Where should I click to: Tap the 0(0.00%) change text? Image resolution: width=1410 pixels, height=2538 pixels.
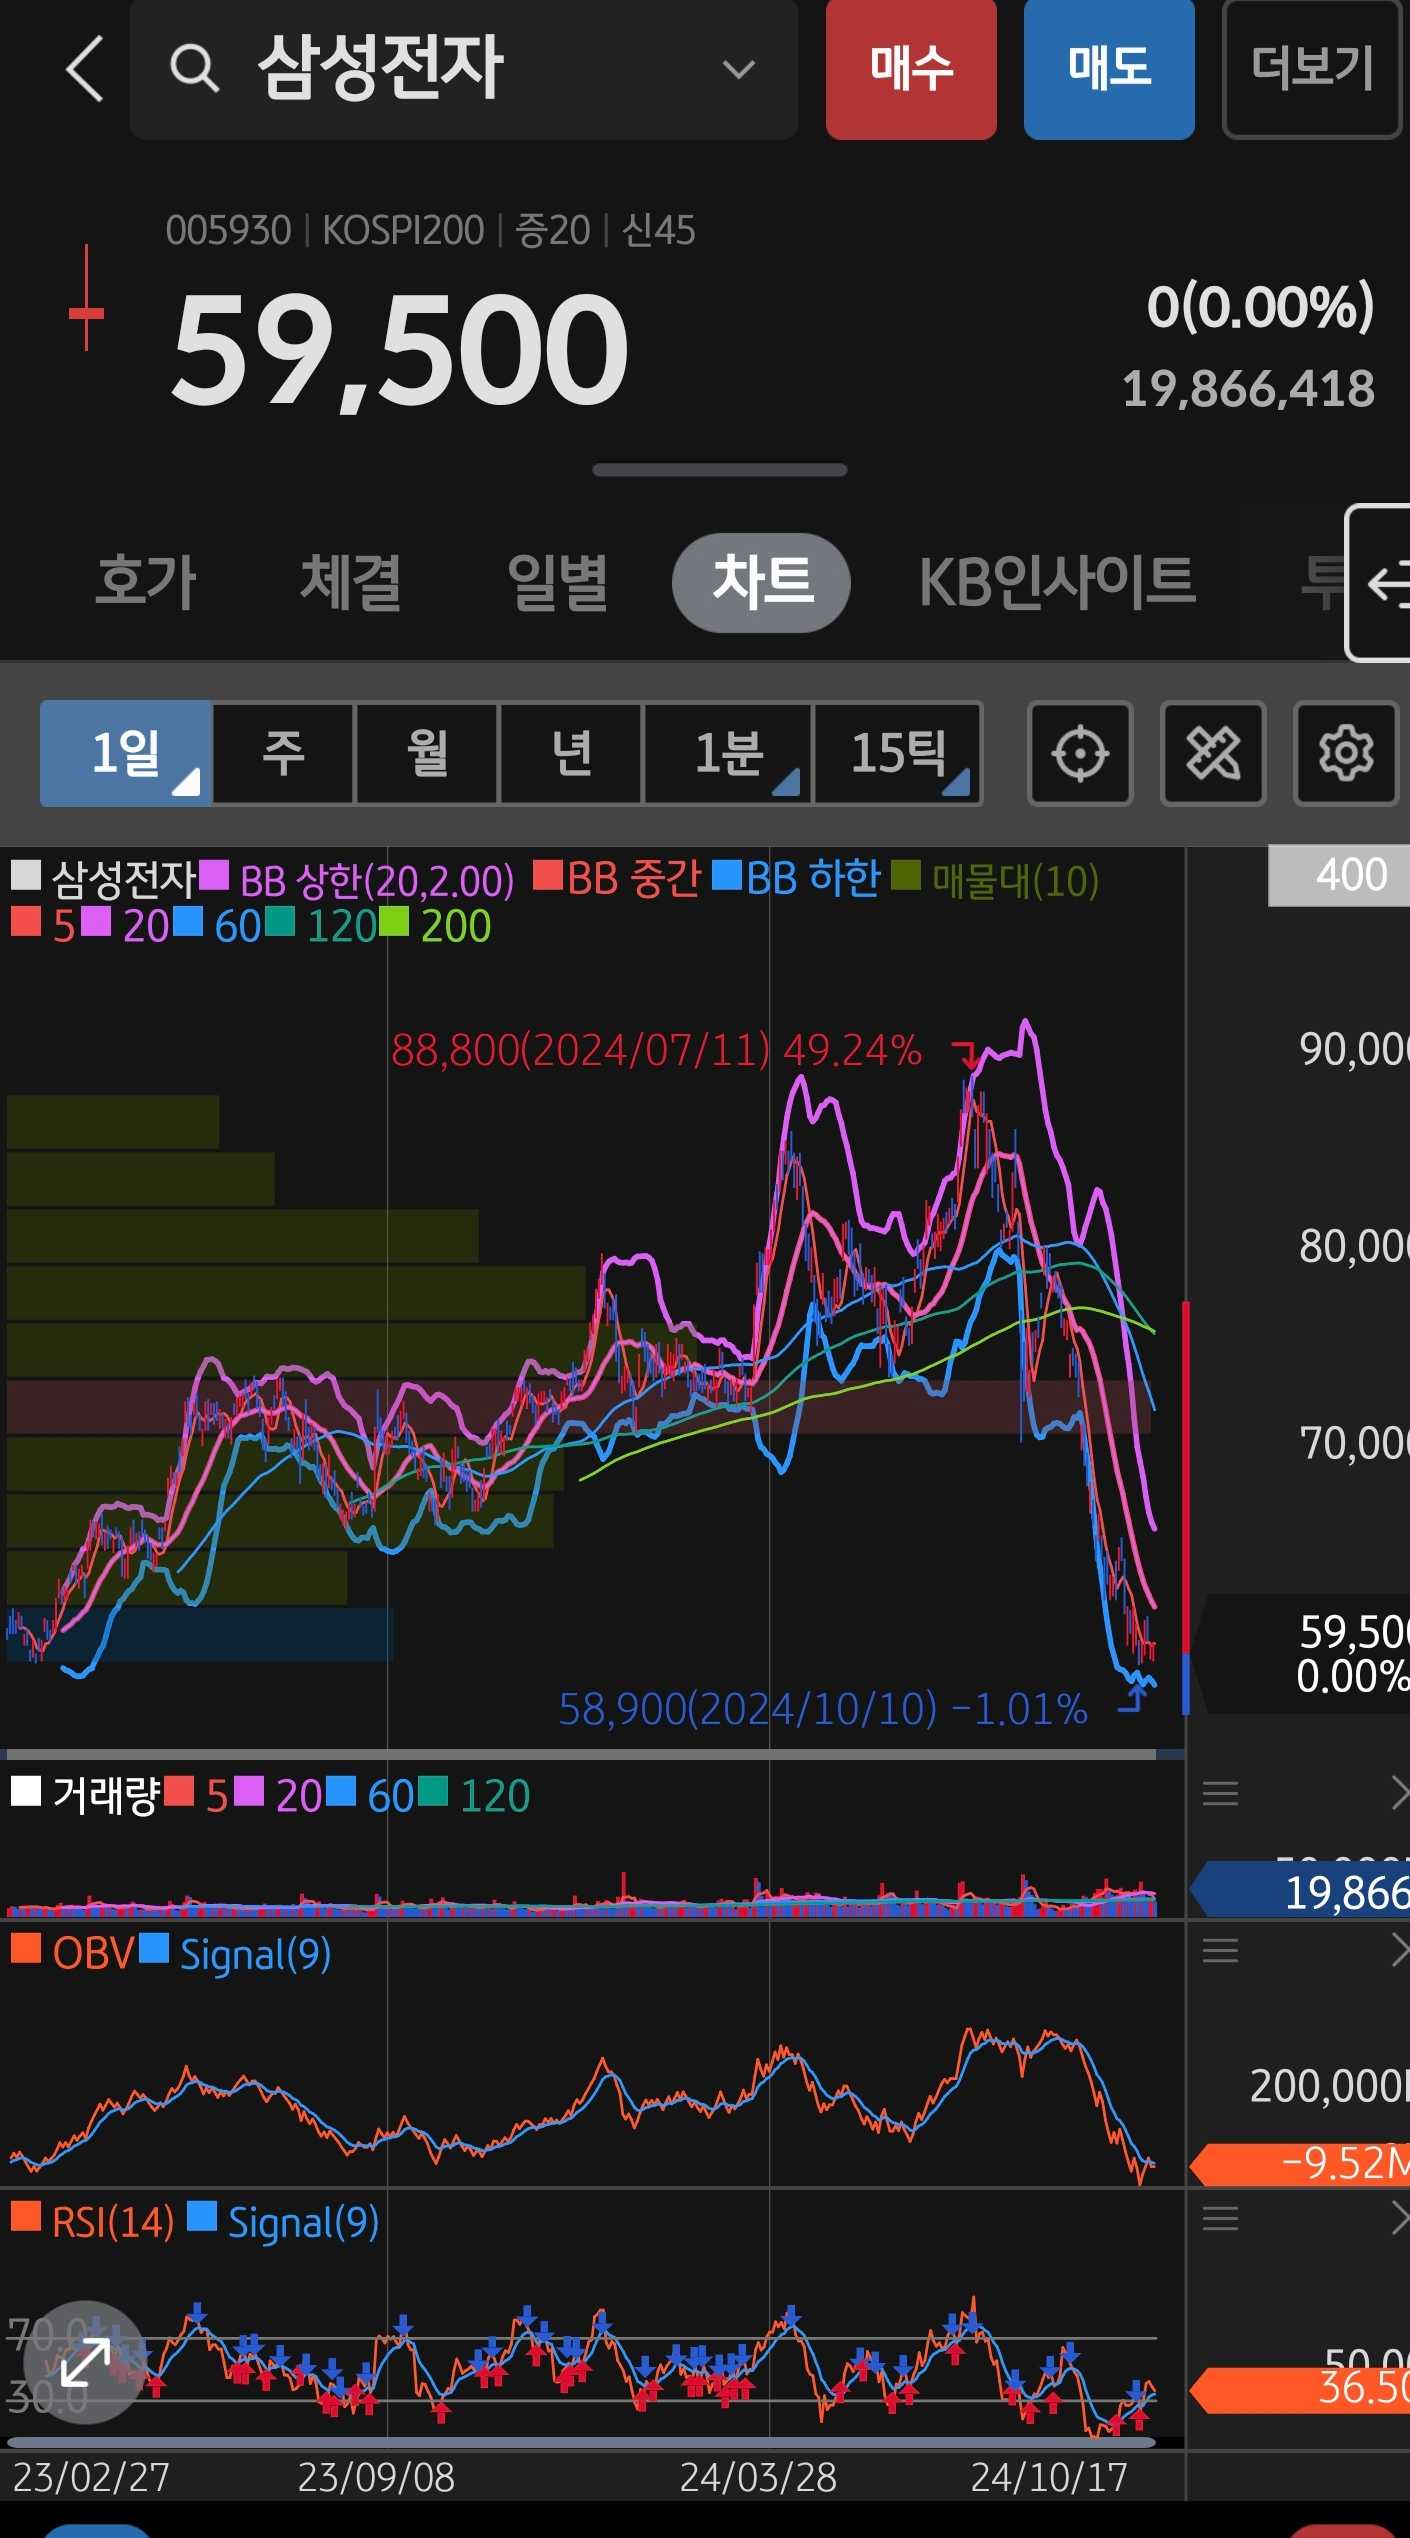(1260, 306)
